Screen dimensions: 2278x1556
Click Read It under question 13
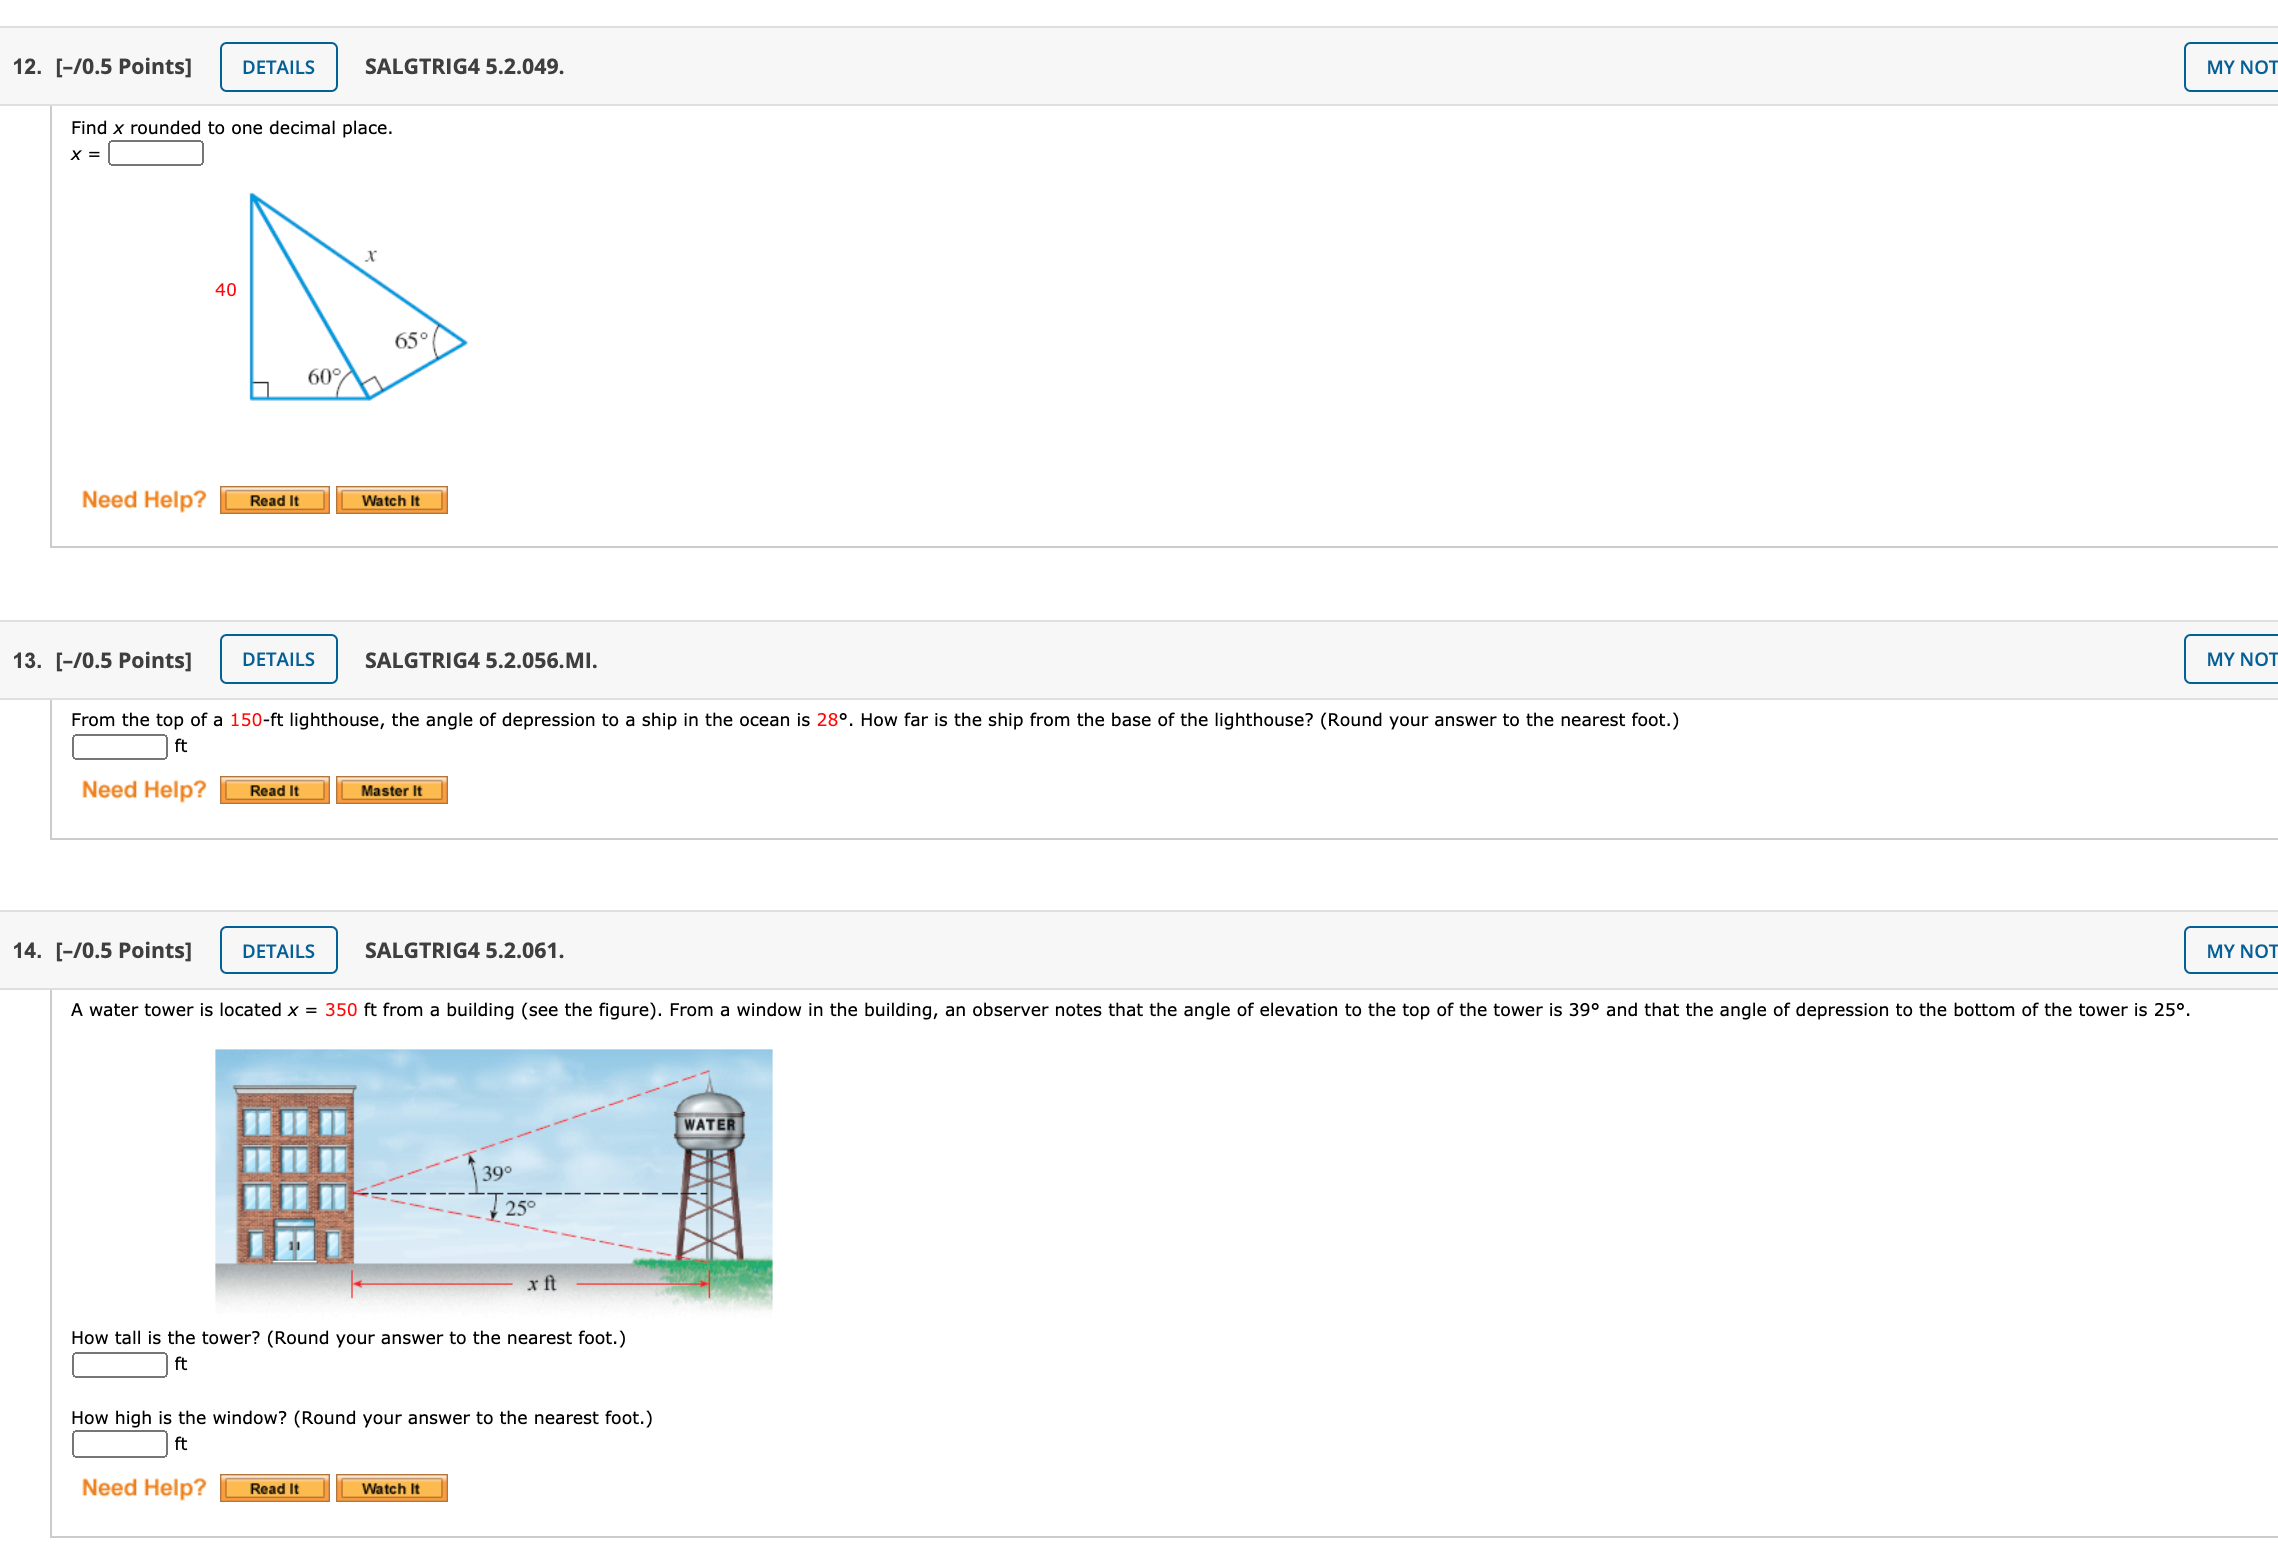274,791
